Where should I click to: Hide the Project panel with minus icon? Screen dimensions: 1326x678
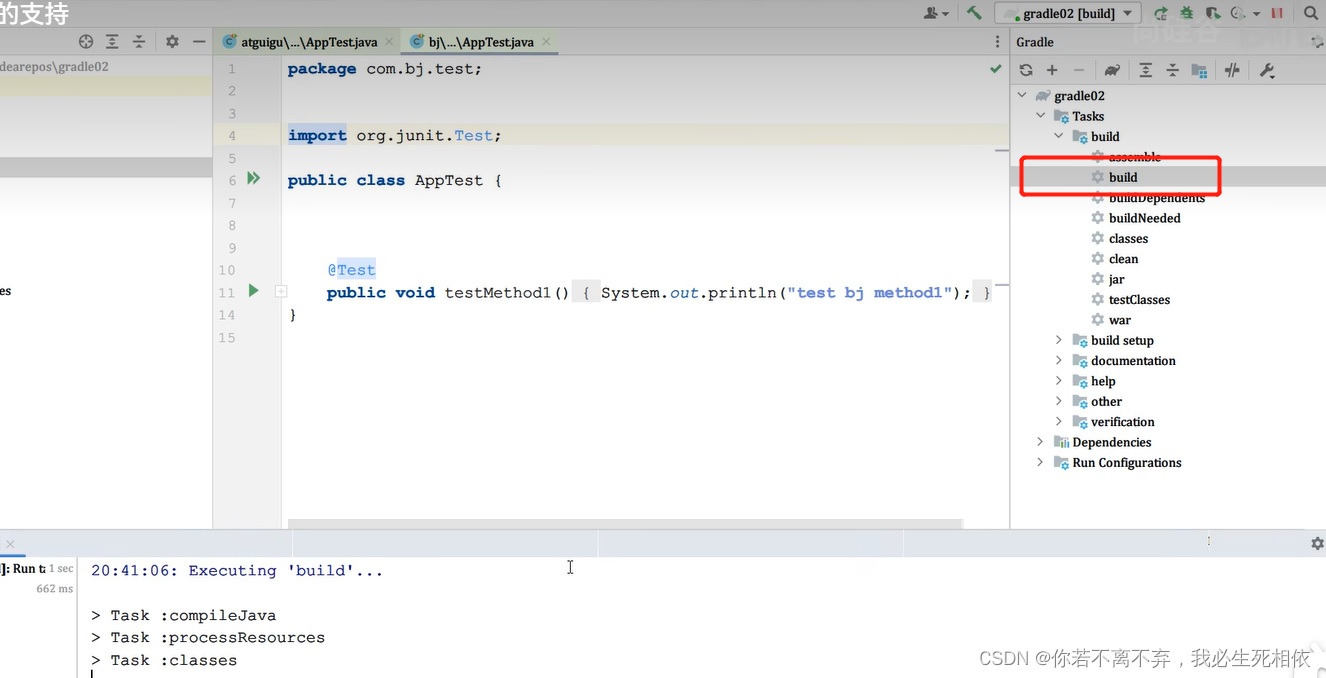pyautogui.click(x=199, y=41)
